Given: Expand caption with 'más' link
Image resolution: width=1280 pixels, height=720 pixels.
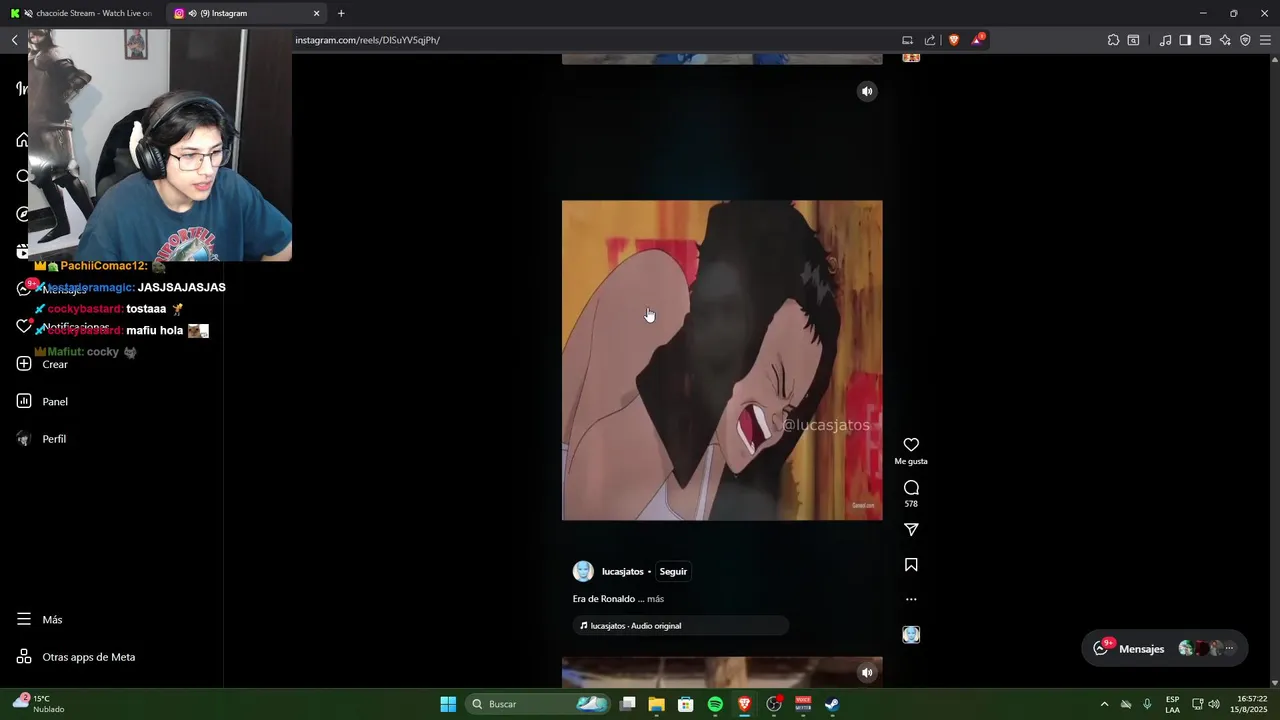Looking at the screenshot, I should pyautogui.click(x=655, y=599).
